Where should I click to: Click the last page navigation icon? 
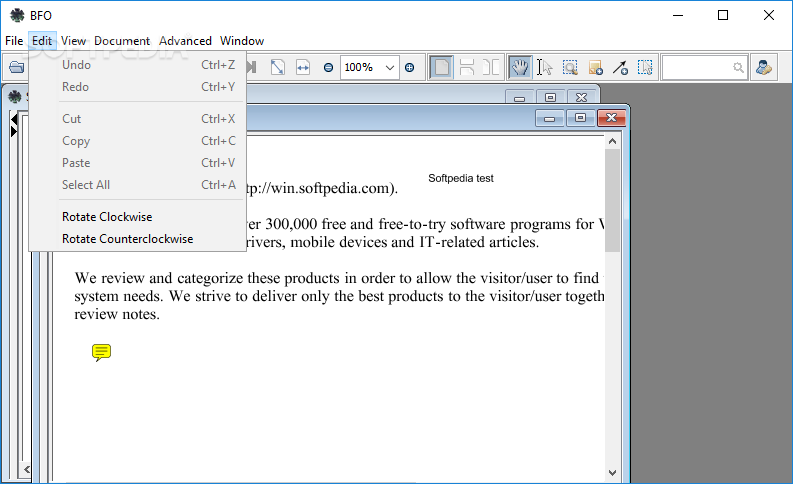coord(252,67)
